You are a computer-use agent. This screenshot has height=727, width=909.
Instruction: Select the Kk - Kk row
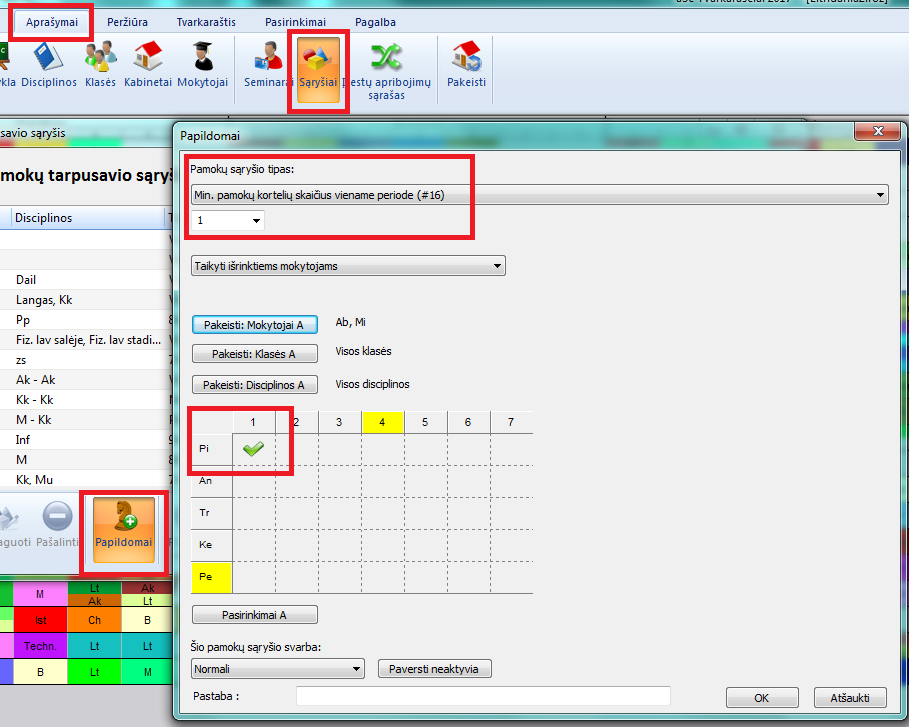click(86, 399)
